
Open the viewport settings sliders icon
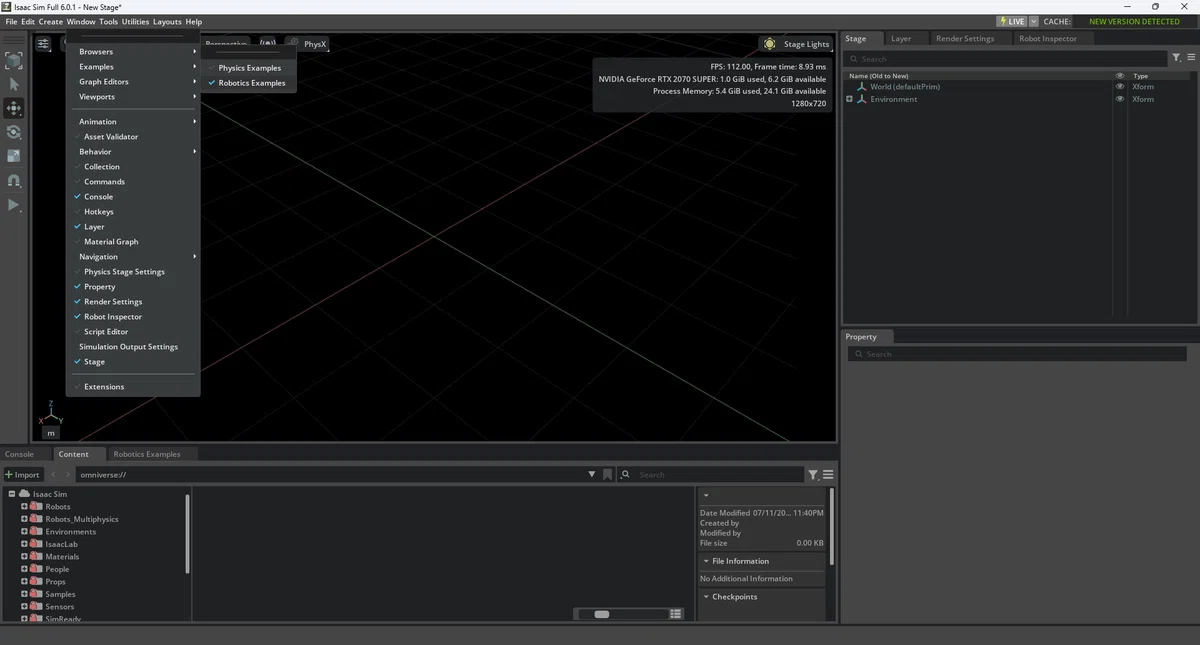(43, 44)
